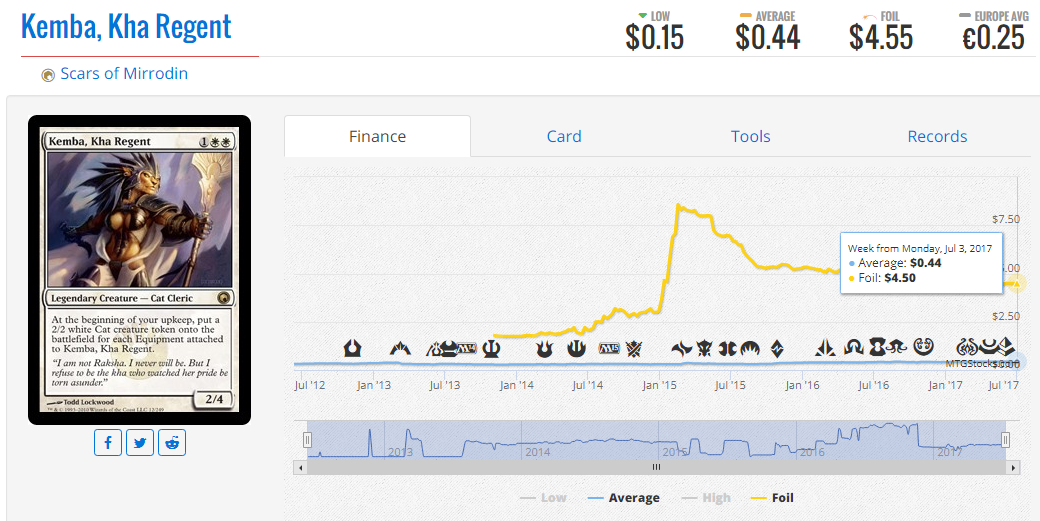Click Born of the Gods set marker

pyautogui.click(x=544, y=349)
